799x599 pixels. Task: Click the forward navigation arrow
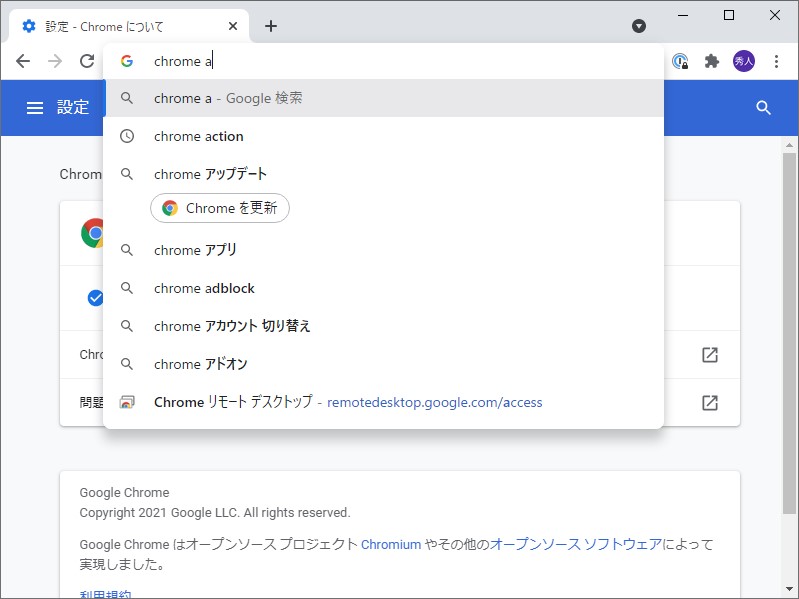55,61
